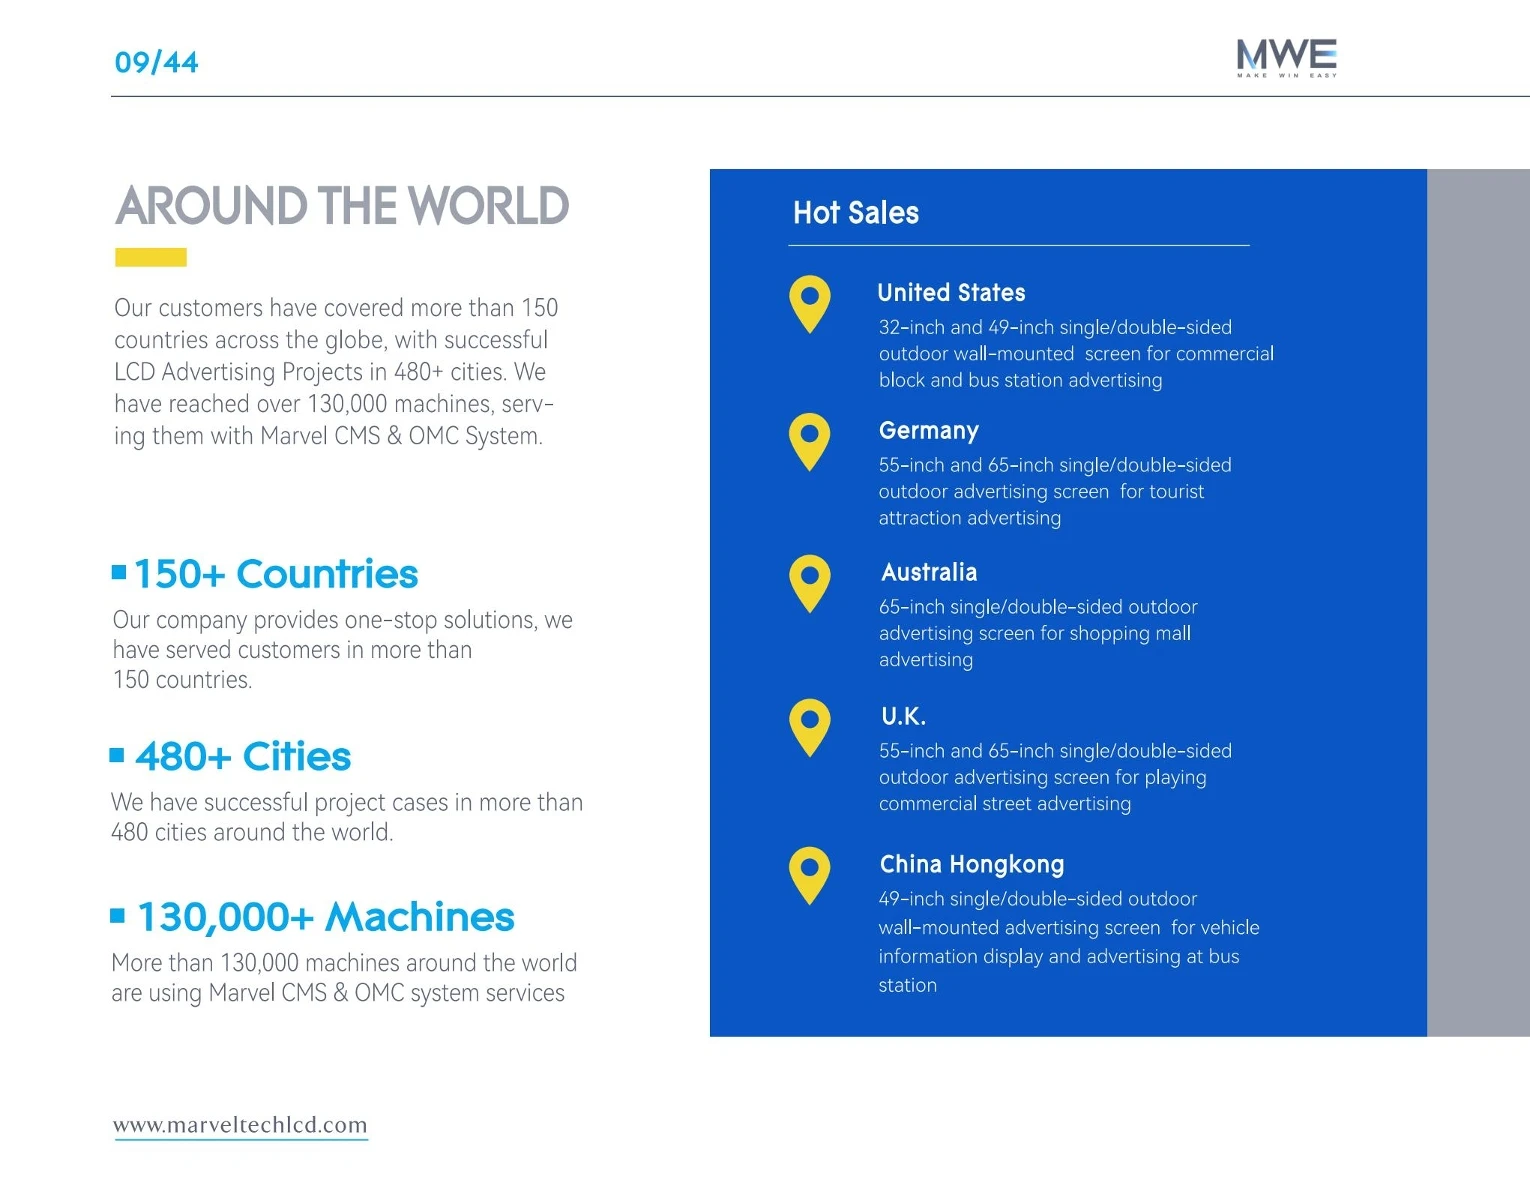Click the 130,000+ Machines heading
This screenshot has width=1530, height=1190.
click(x=325, y=917)
